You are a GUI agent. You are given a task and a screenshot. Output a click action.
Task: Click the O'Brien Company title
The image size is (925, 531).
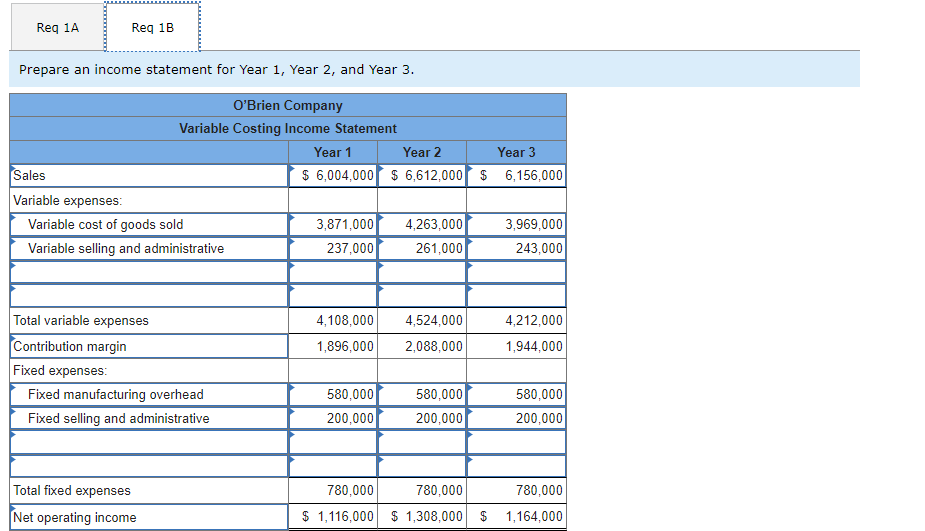click(x=288, y=106)
